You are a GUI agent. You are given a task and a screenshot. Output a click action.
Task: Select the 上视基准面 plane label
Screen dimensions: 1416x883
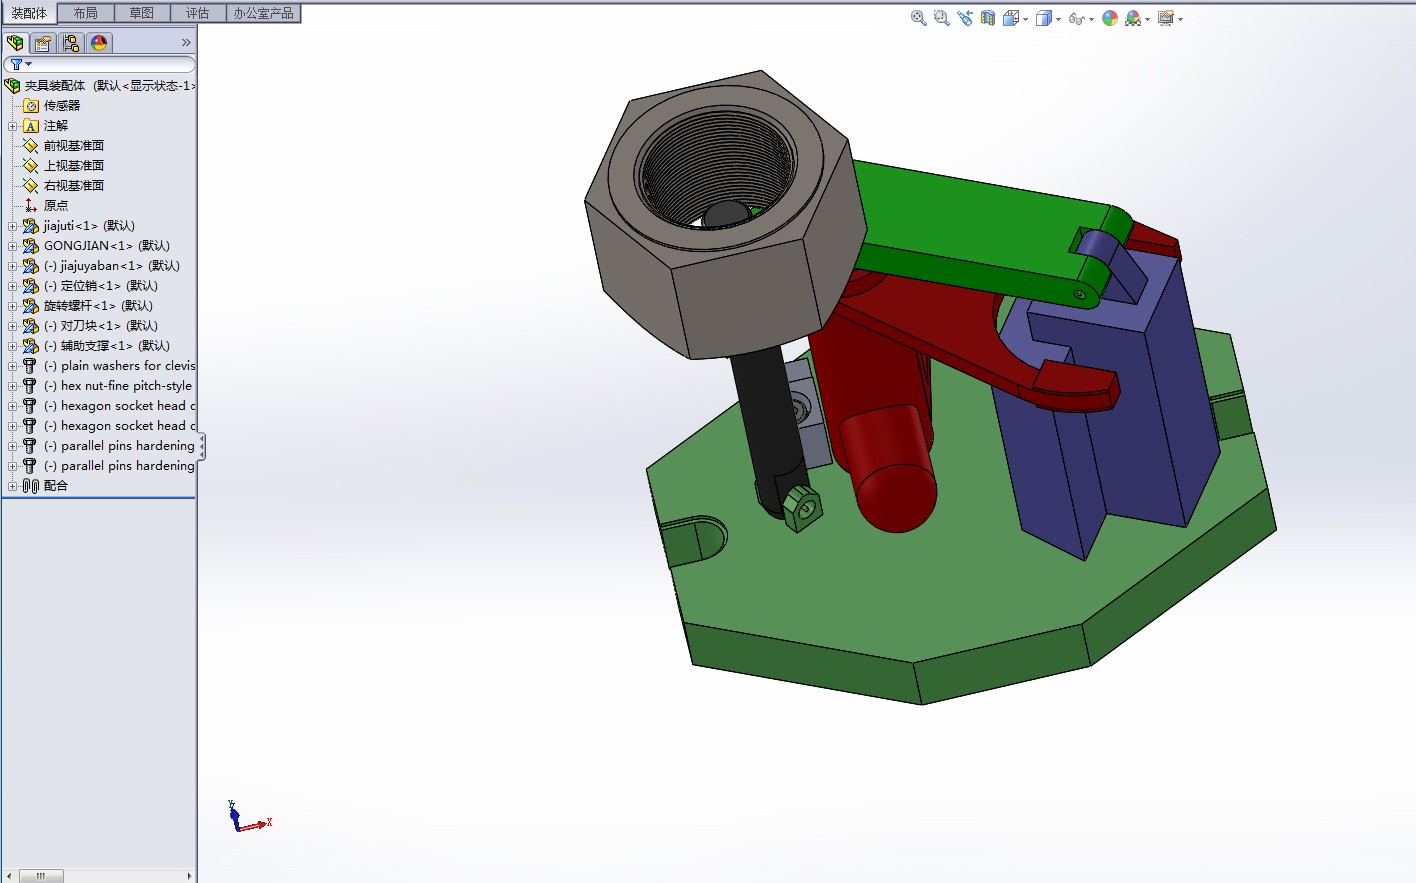(74, 166)
